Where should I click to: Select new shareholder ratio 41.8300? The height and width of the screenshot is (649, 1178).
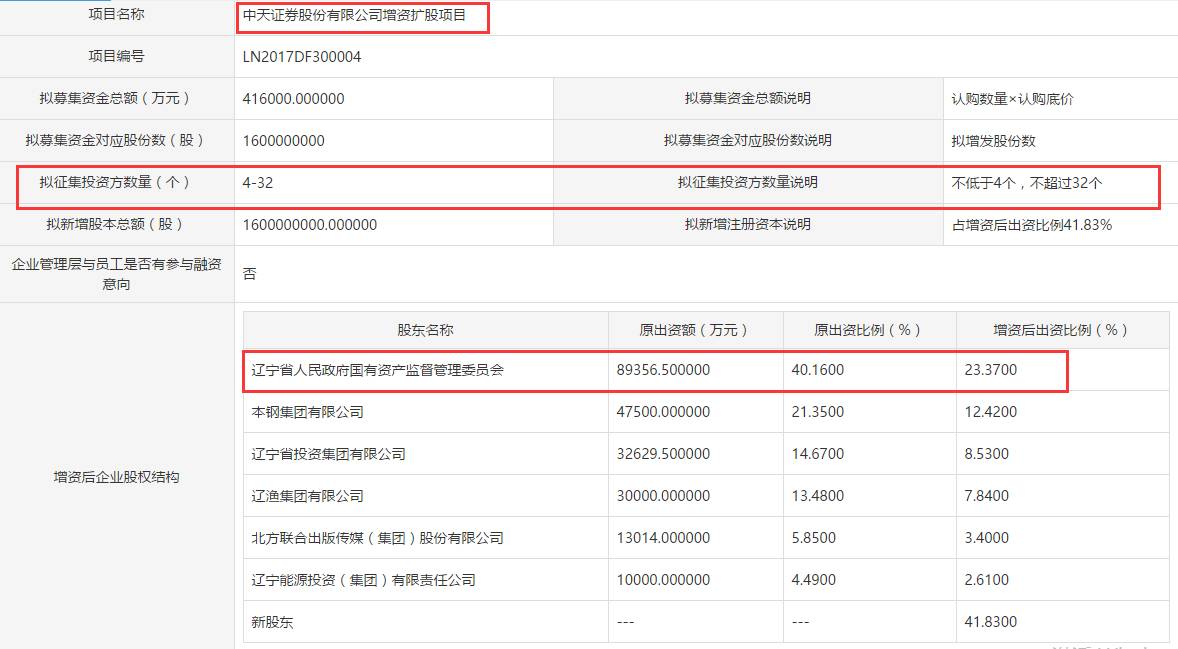coord(991,623)
